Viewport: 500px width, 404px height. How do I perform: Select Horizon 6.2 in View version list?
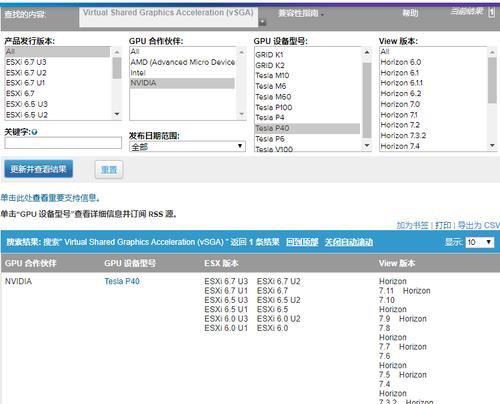click(433, 93)
